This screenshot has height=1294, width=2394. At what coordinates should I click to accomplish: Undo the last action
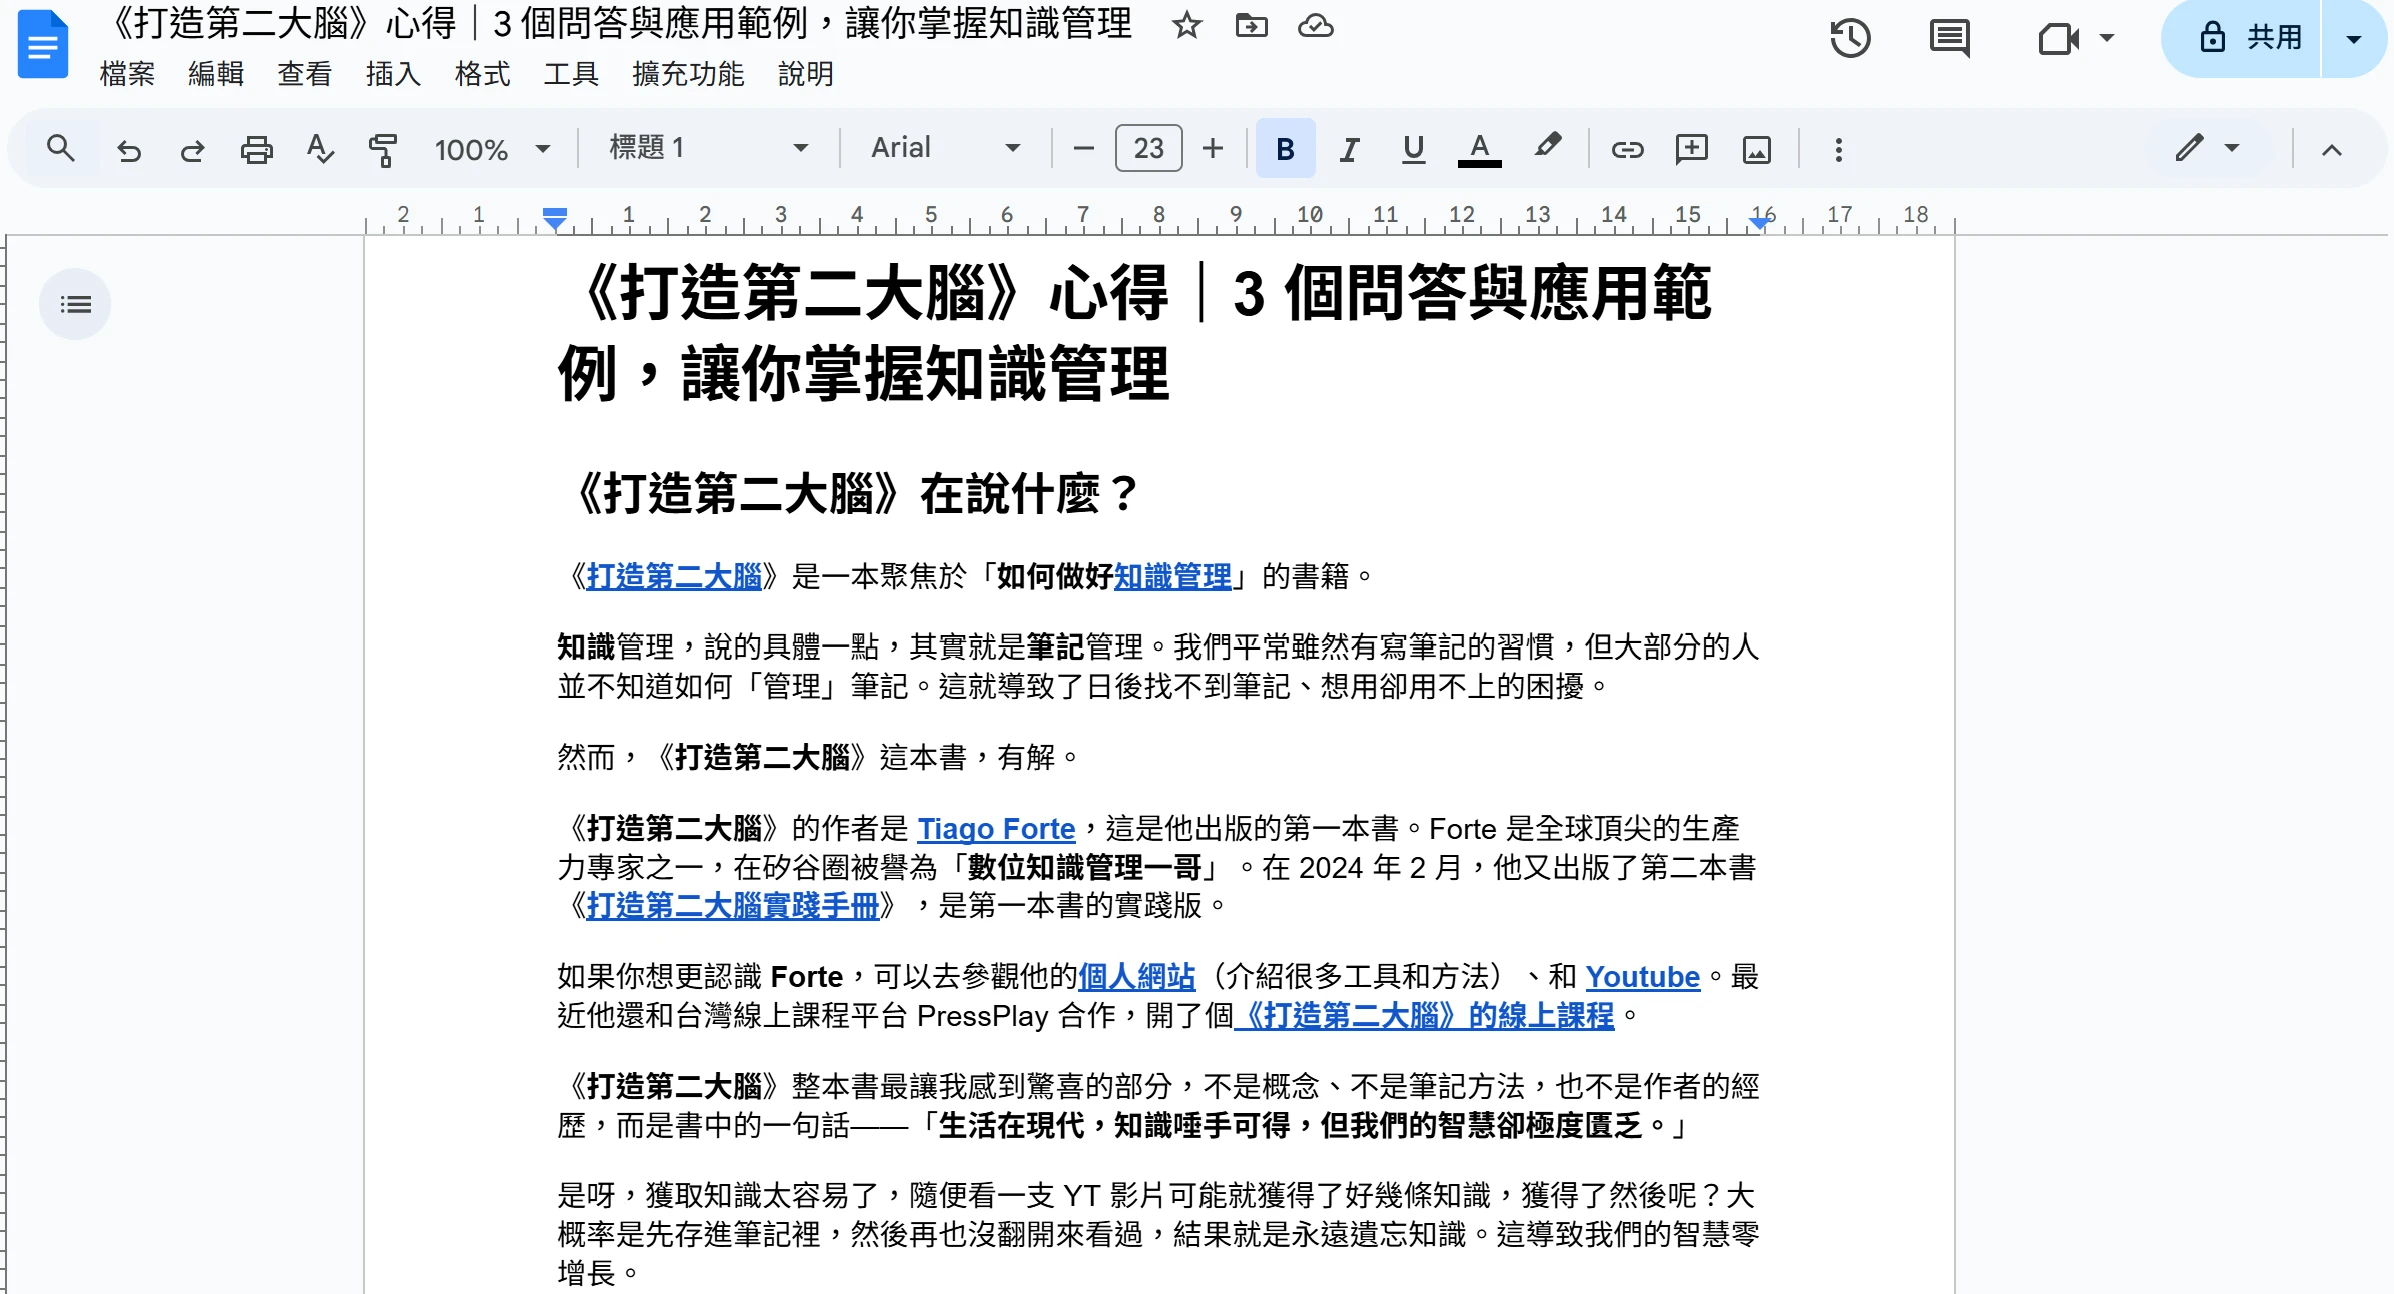tap(129, 150)
